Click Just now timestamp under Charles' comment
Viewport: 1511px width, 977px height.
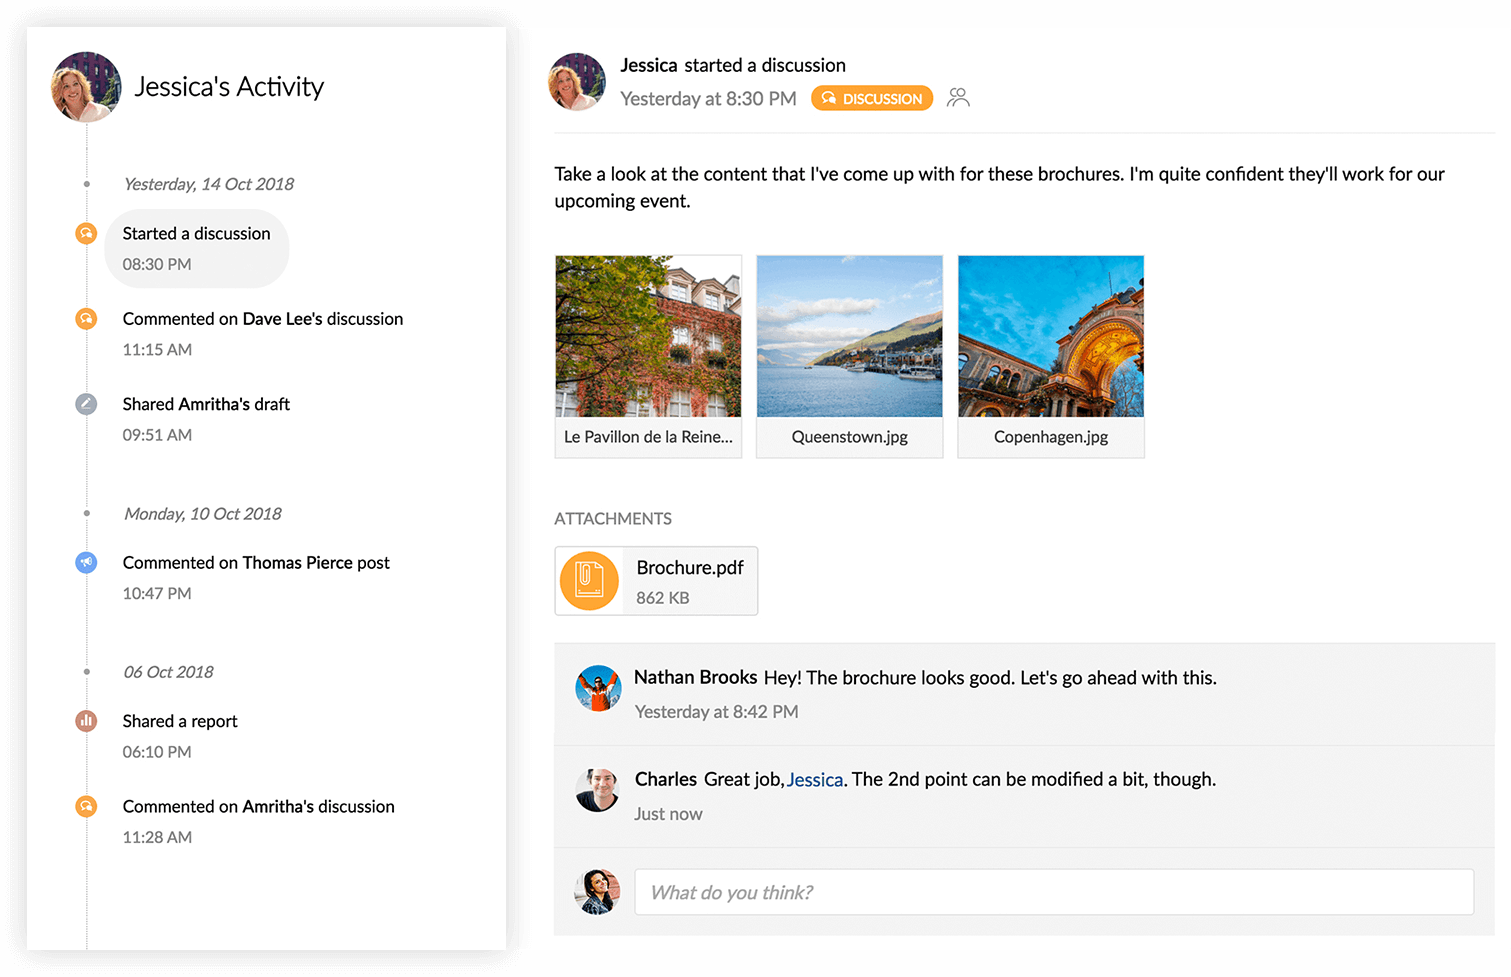point(668,814)
